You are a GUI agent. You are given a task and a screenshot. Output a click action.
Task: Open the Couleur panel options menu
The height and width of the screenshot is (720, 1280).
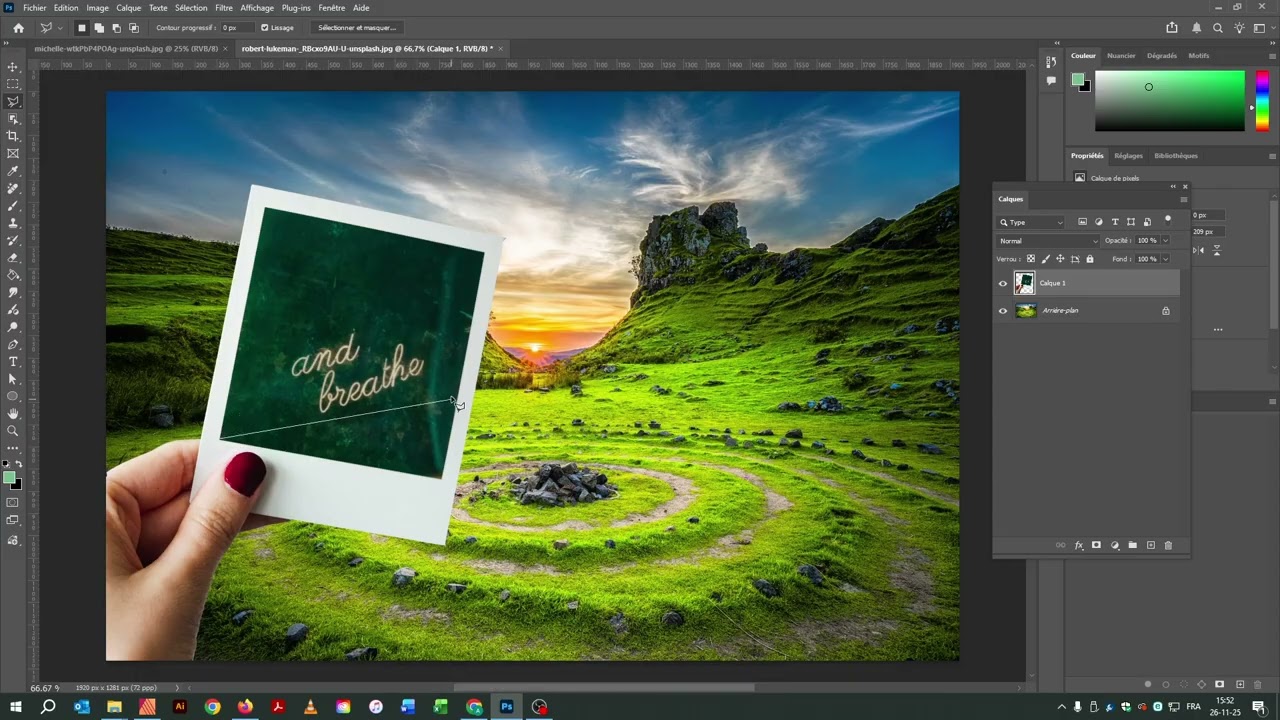point(1272,56)
